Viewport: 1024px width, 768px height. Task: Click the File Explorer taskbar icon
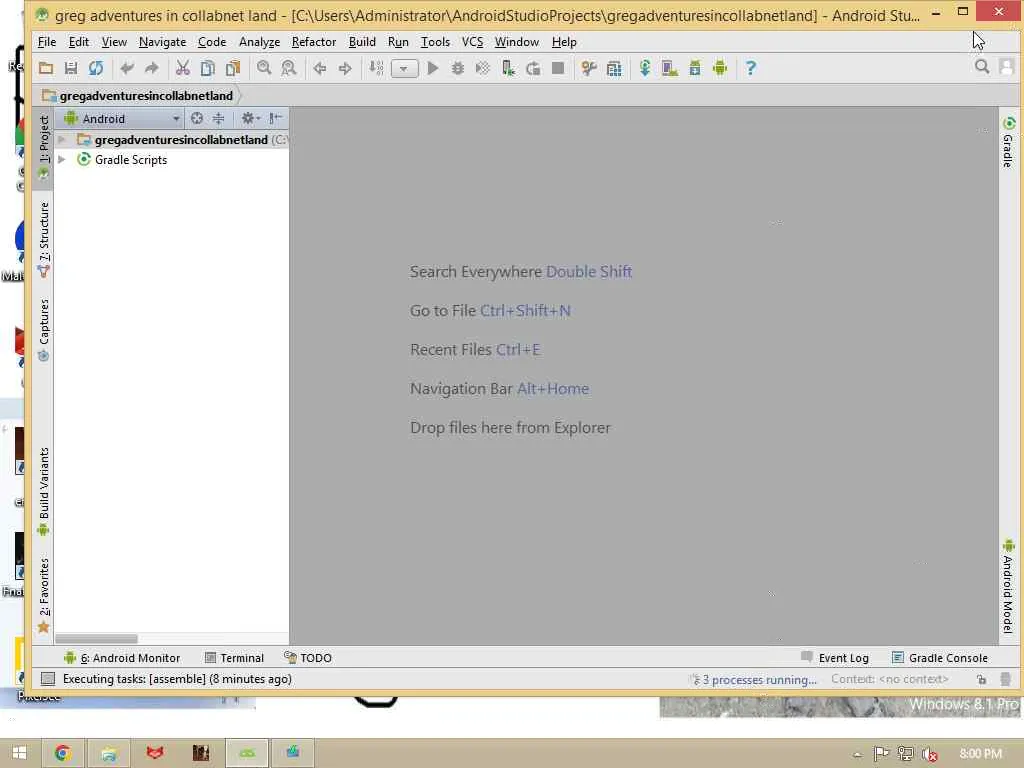pyautogui.click(x=109, y=753)
